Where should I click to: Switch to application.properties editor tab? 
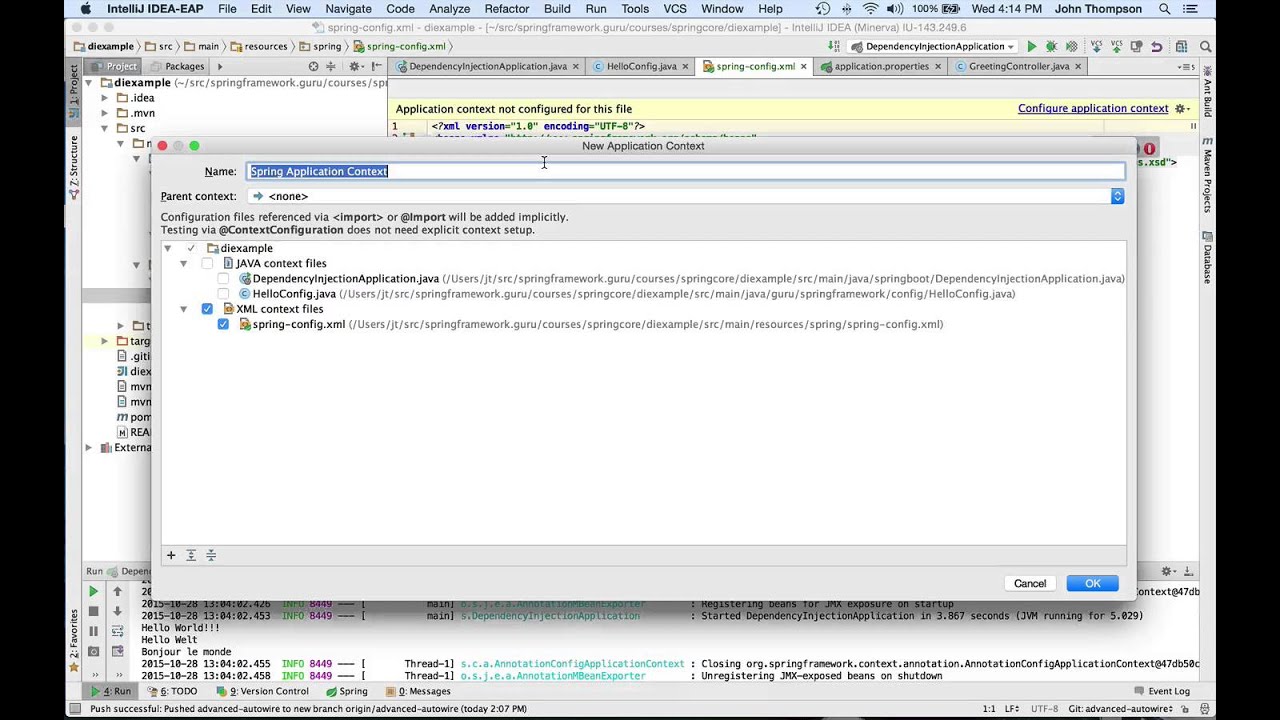click(x=879, y=66)
